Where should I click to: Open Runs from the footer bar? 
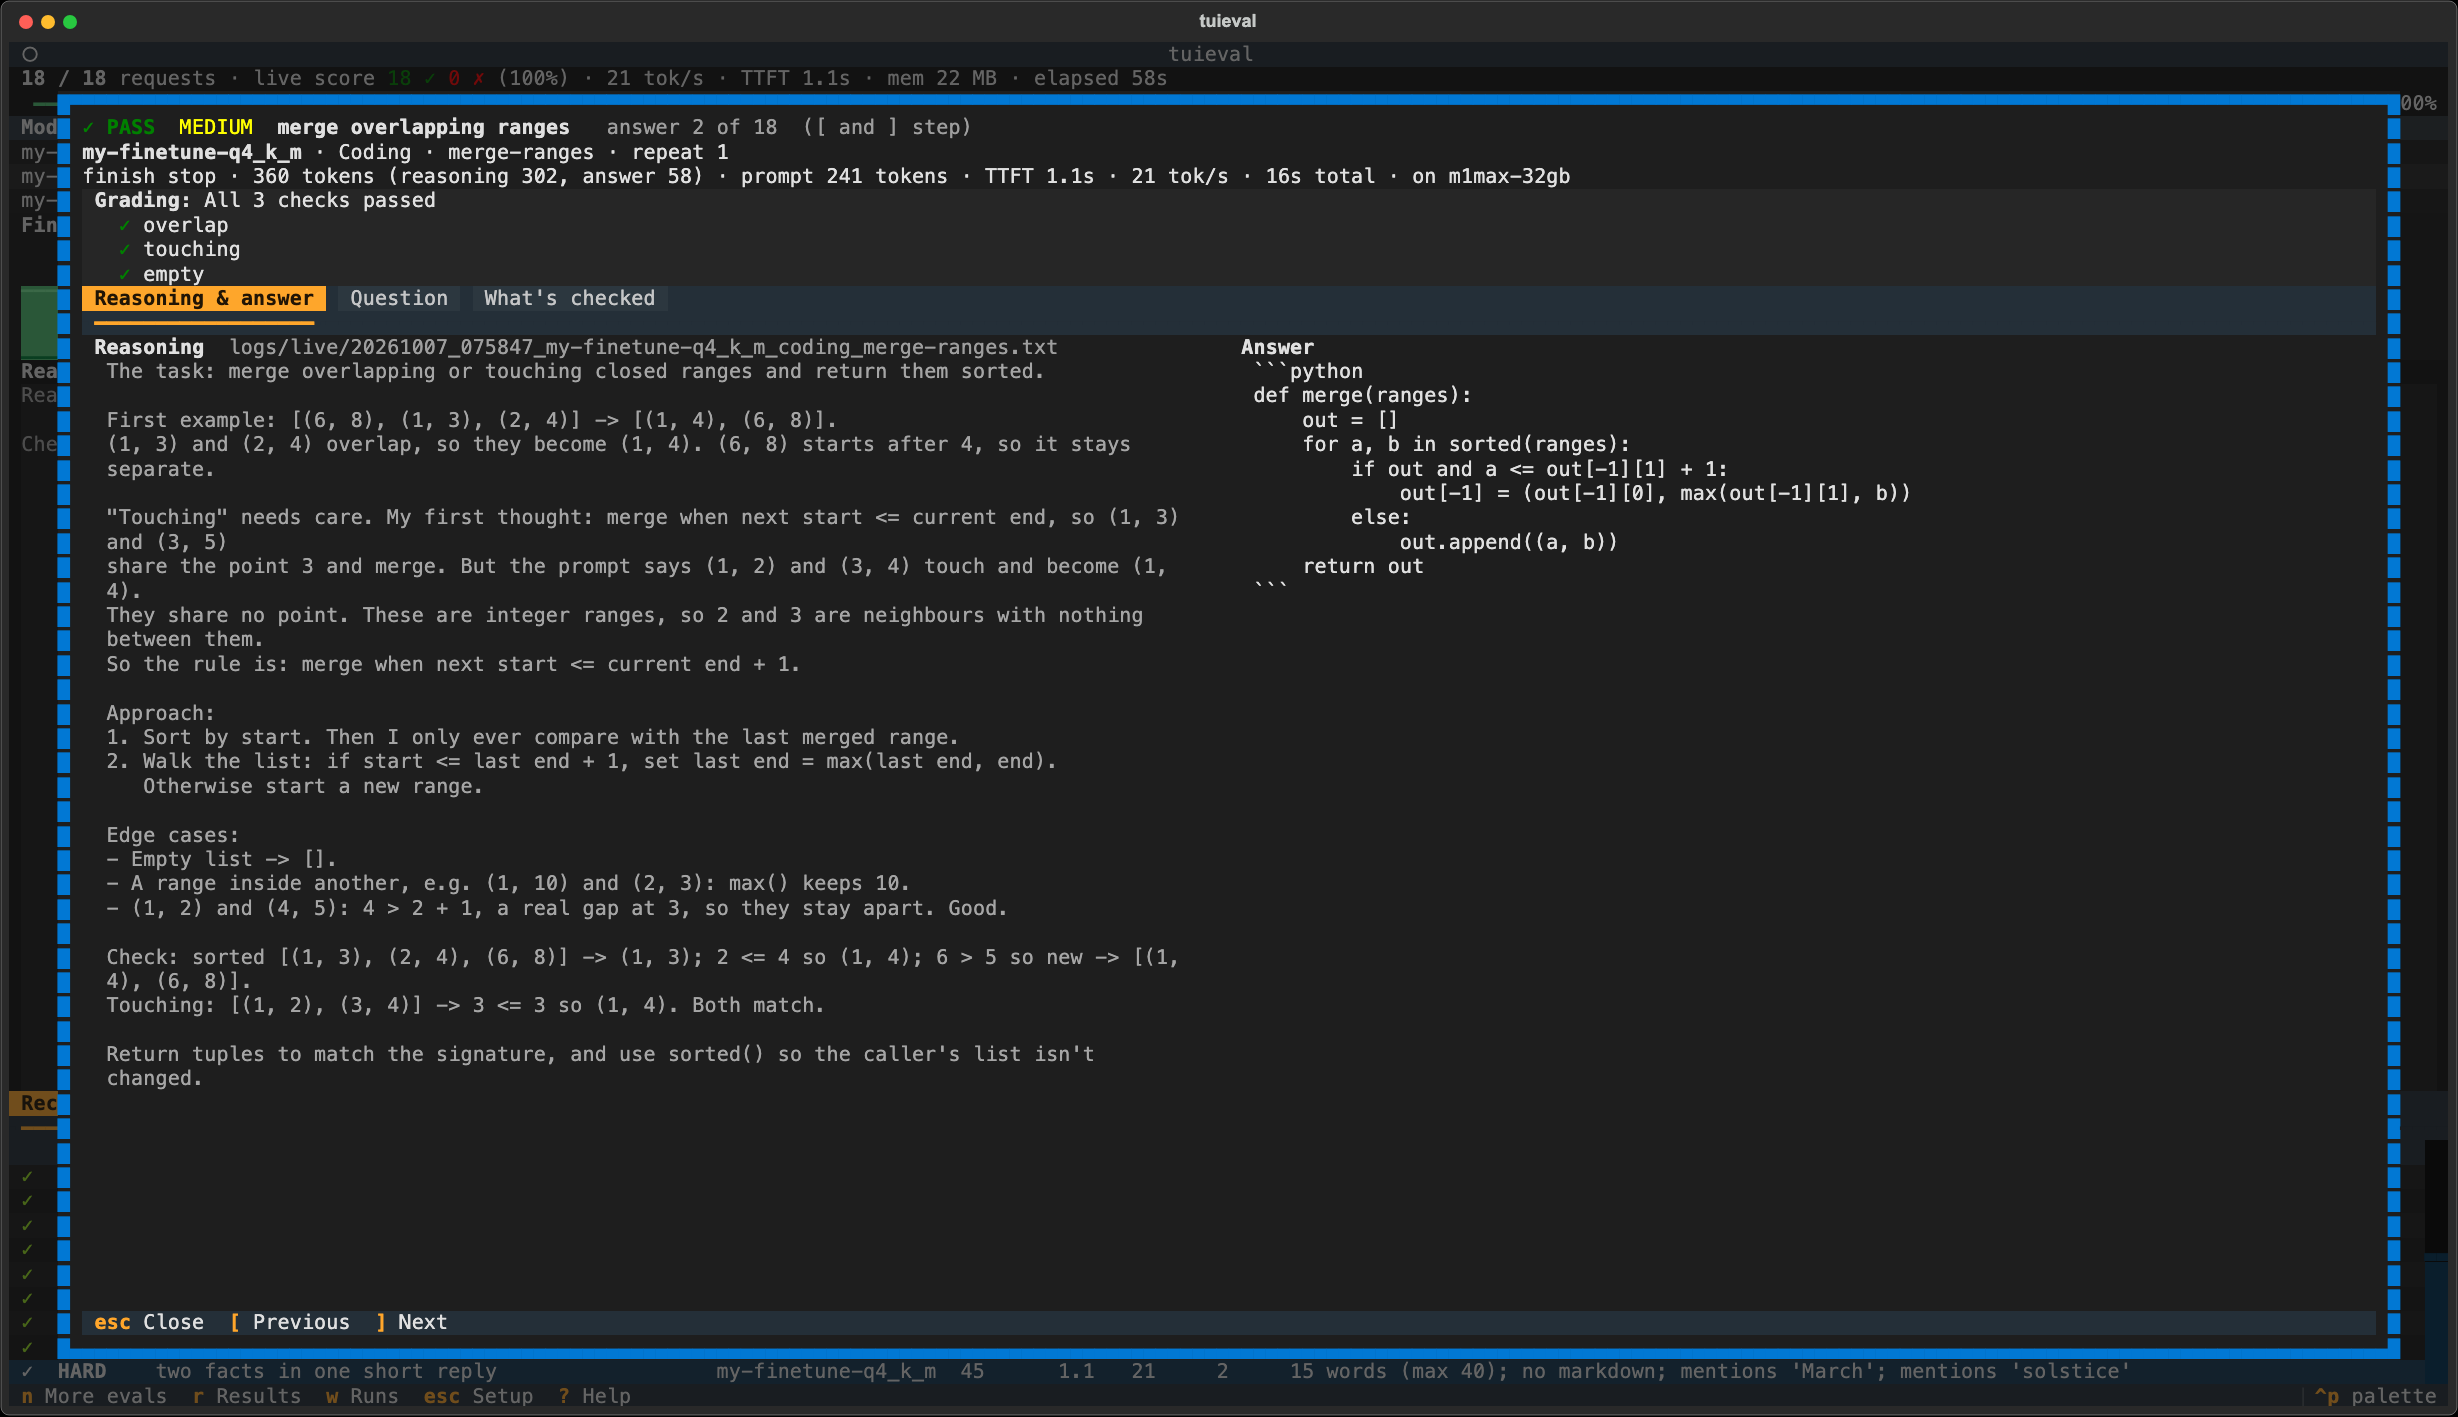point(362,1396)
